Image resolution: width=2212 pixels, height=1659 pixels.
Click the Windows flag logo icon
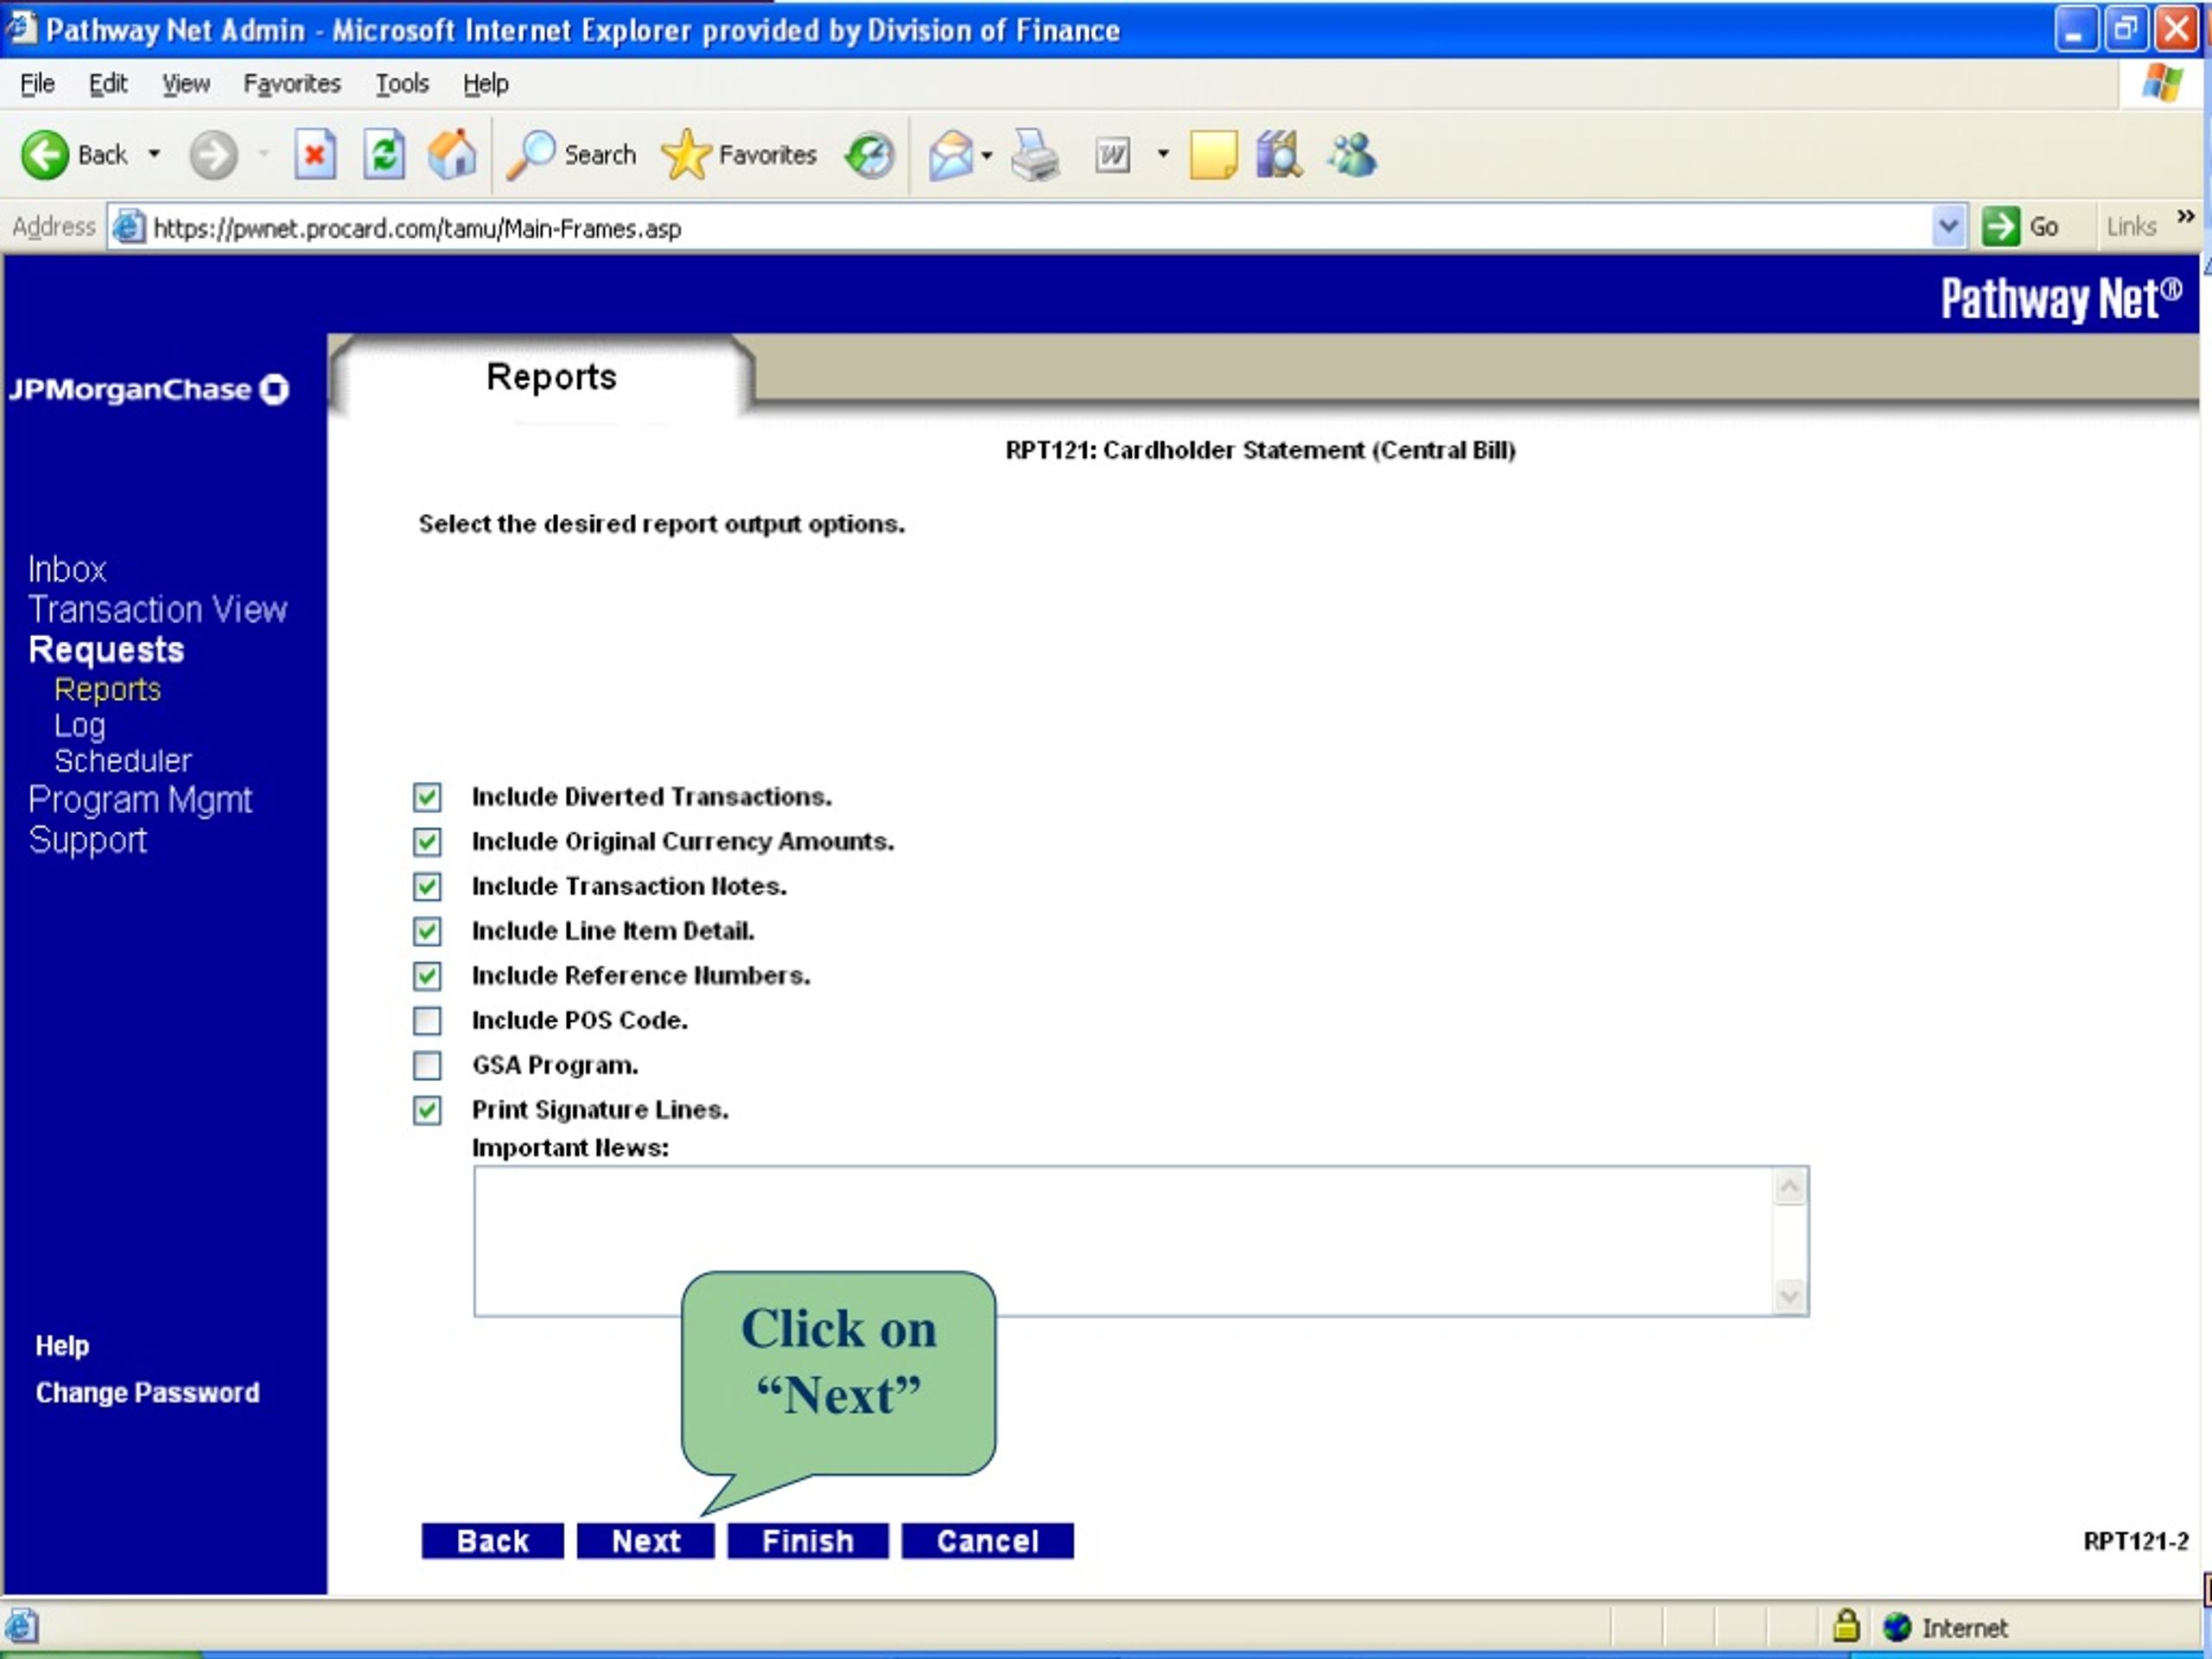pos(2162,83)
